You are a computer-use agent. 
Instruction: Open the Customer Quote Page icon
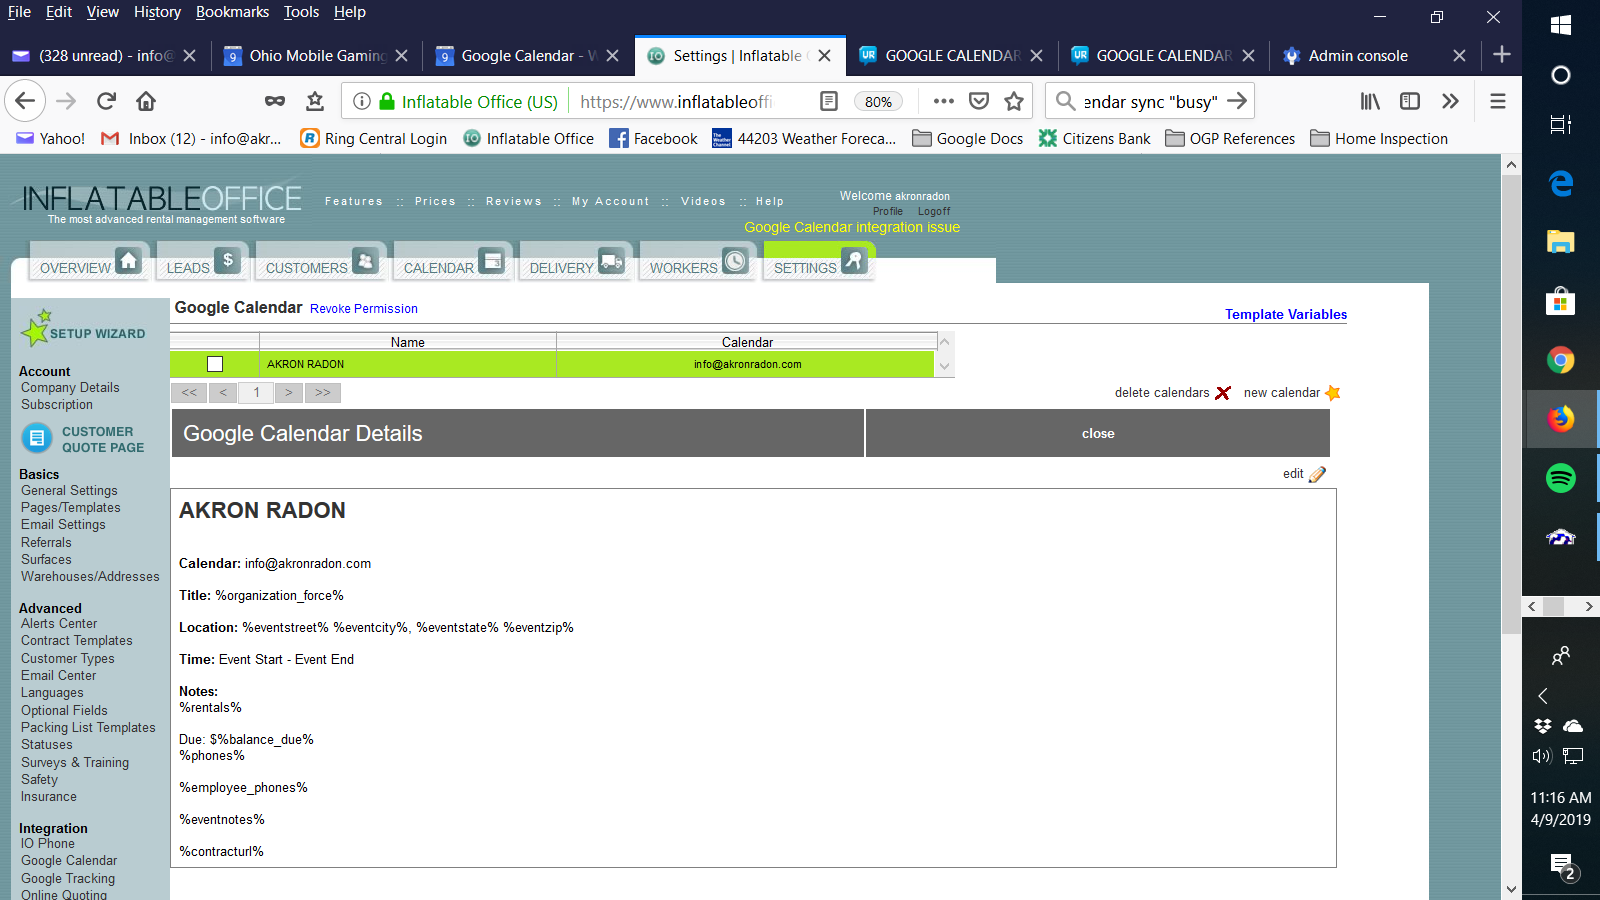coord(37,438)
